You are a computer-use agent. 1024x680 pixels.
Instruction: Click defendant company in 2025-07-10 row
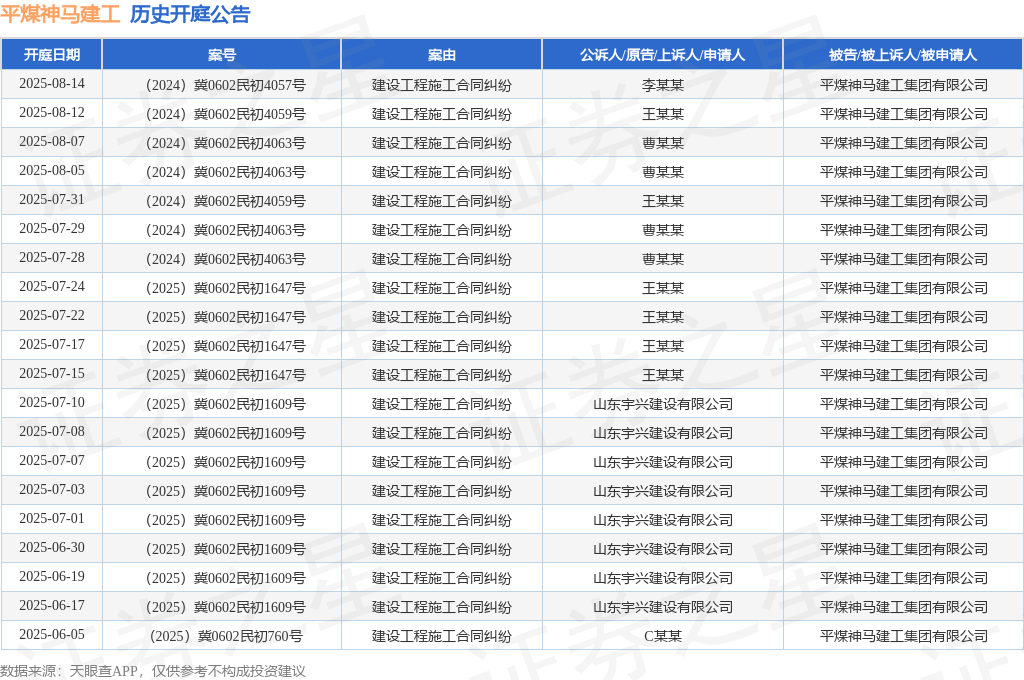point(903,404)
